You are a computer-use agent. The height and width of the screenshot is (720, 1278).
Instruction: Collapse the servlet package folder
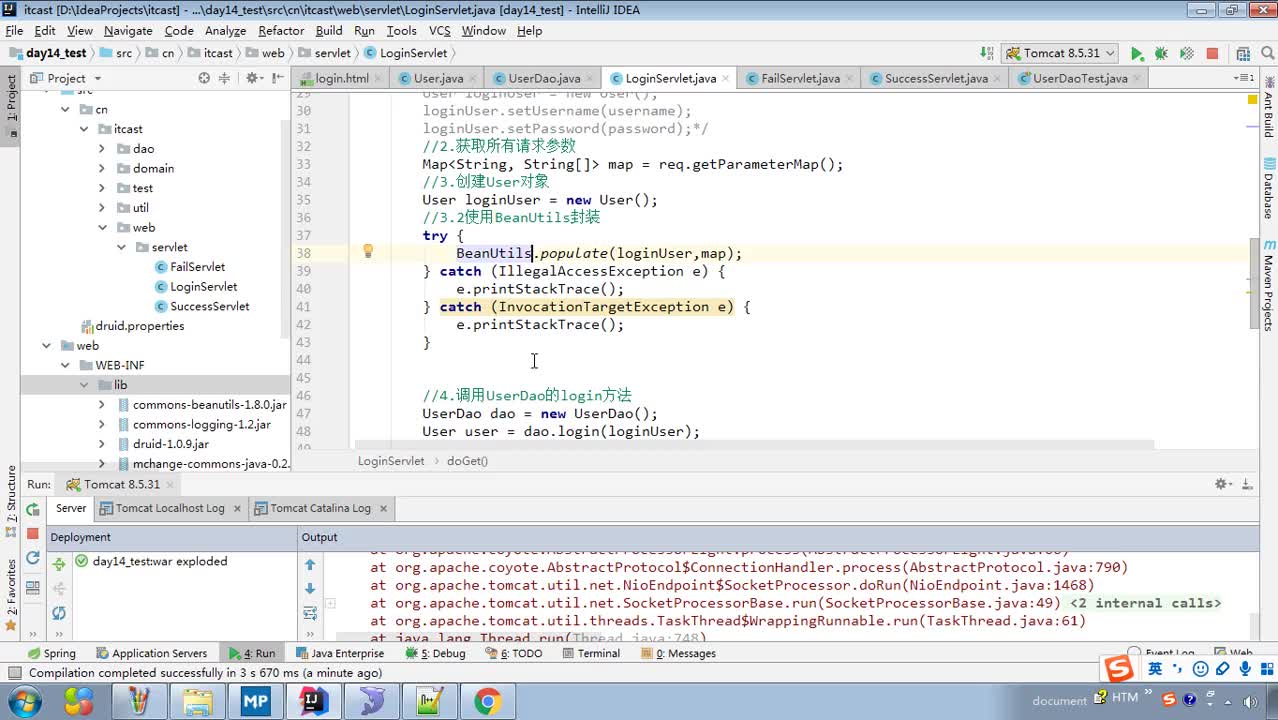[x=120, y=247]
